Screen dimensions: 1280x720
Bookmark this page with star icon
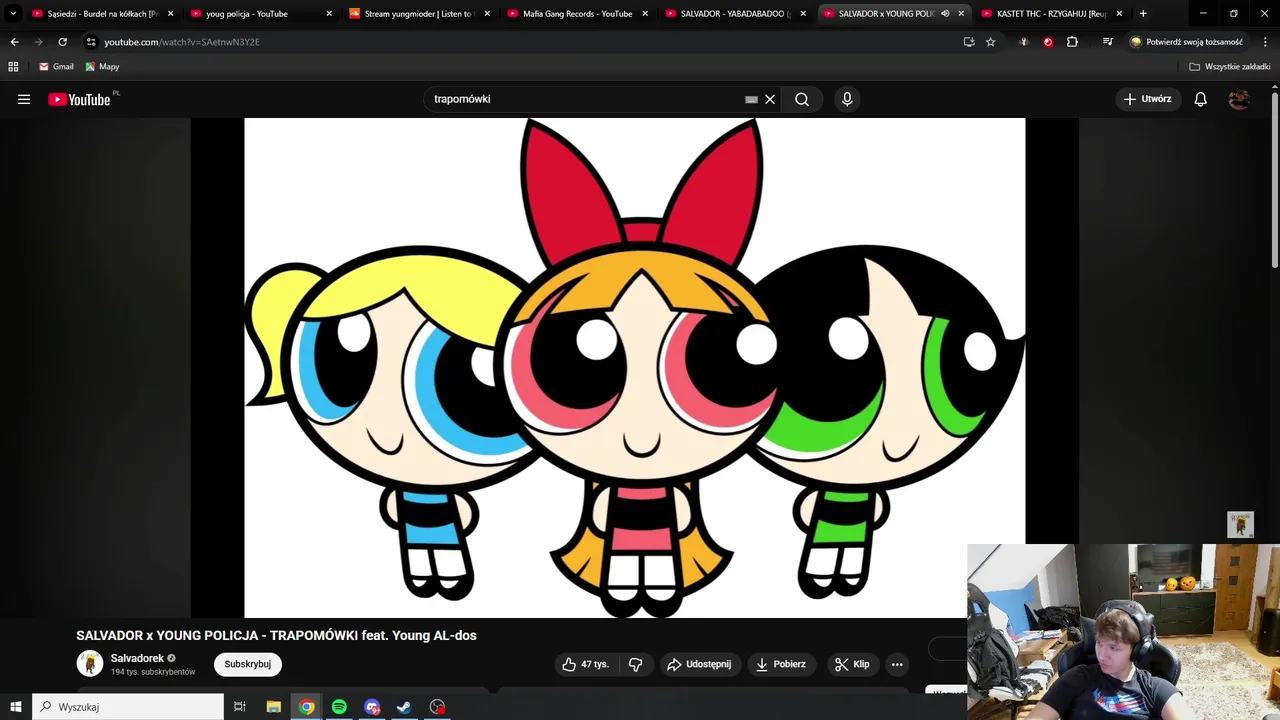coord(990,42)
